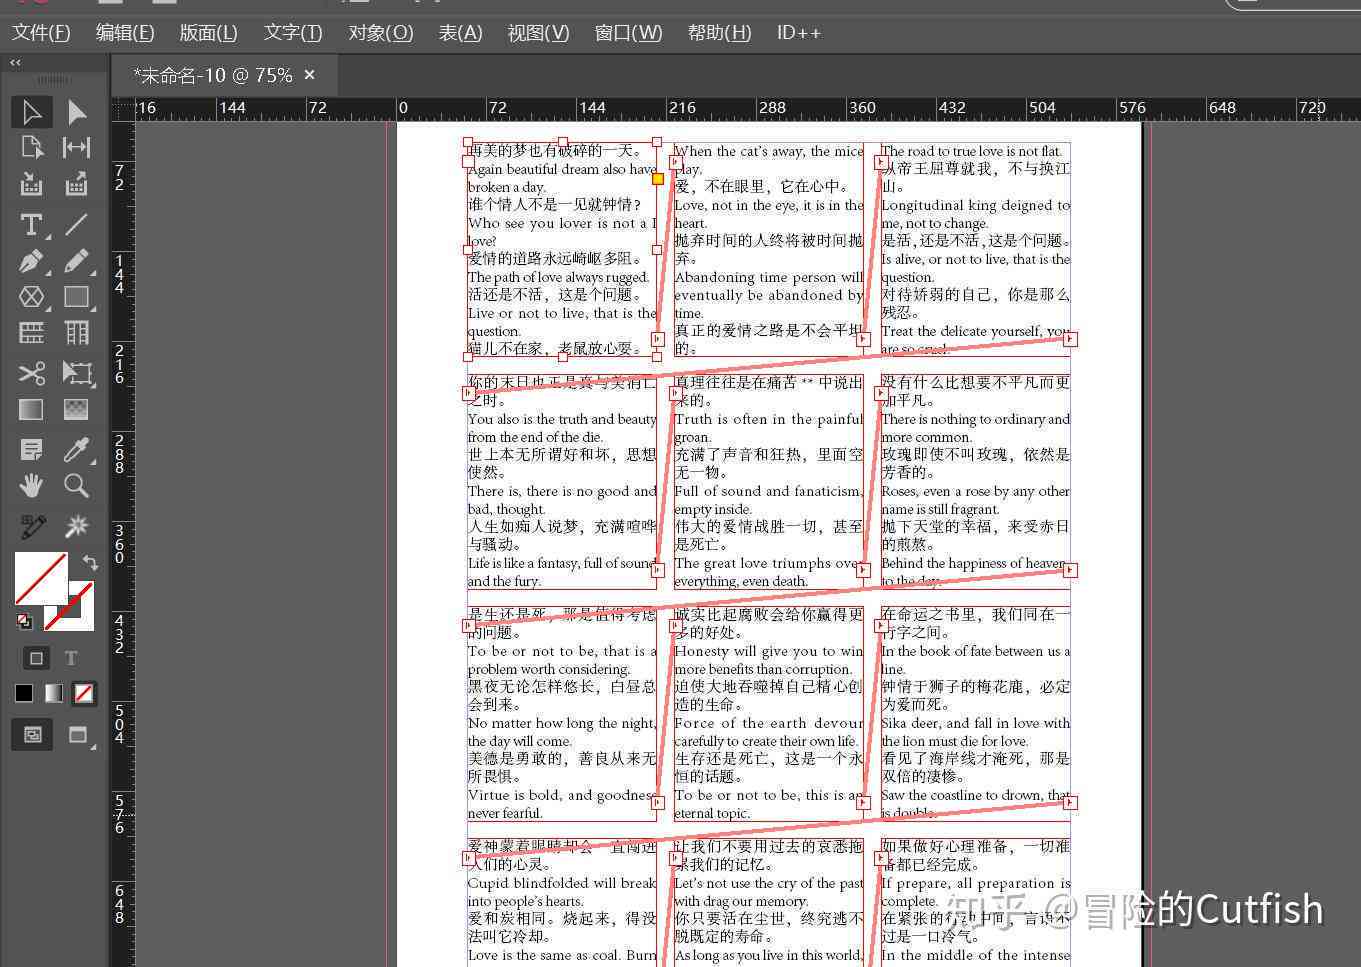Apply black color swatch
The width and height of the screenshot is (1361, 967).
click(x=24, y=693)
